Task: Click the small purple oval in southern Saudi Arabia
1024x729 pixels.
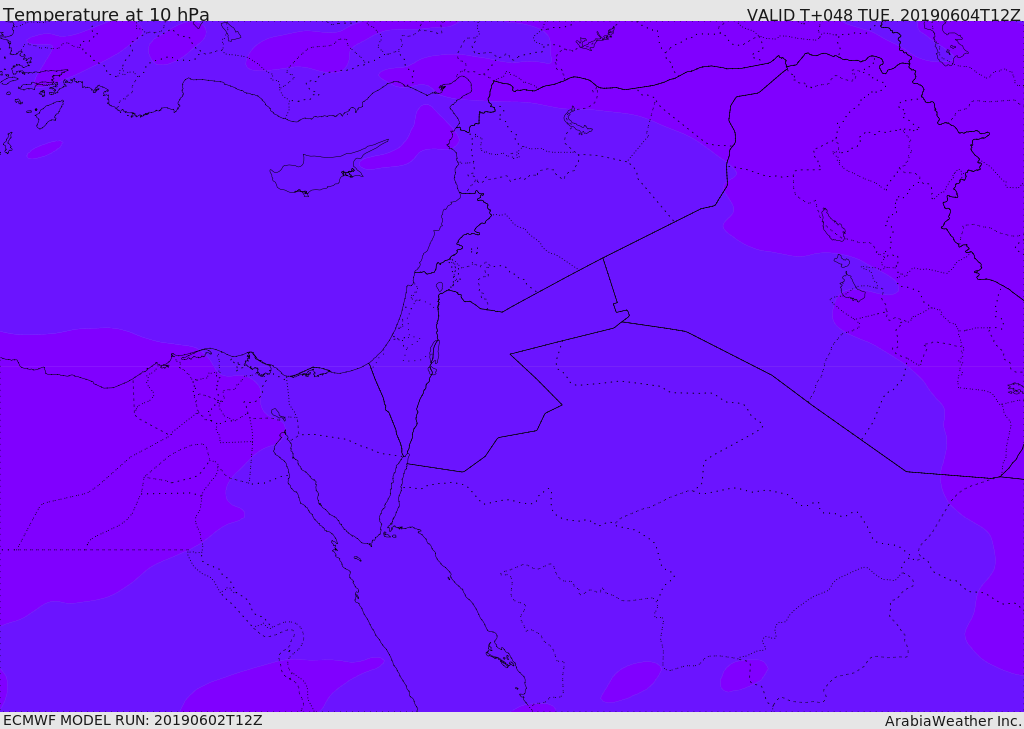Action: [x=631, y=681]
